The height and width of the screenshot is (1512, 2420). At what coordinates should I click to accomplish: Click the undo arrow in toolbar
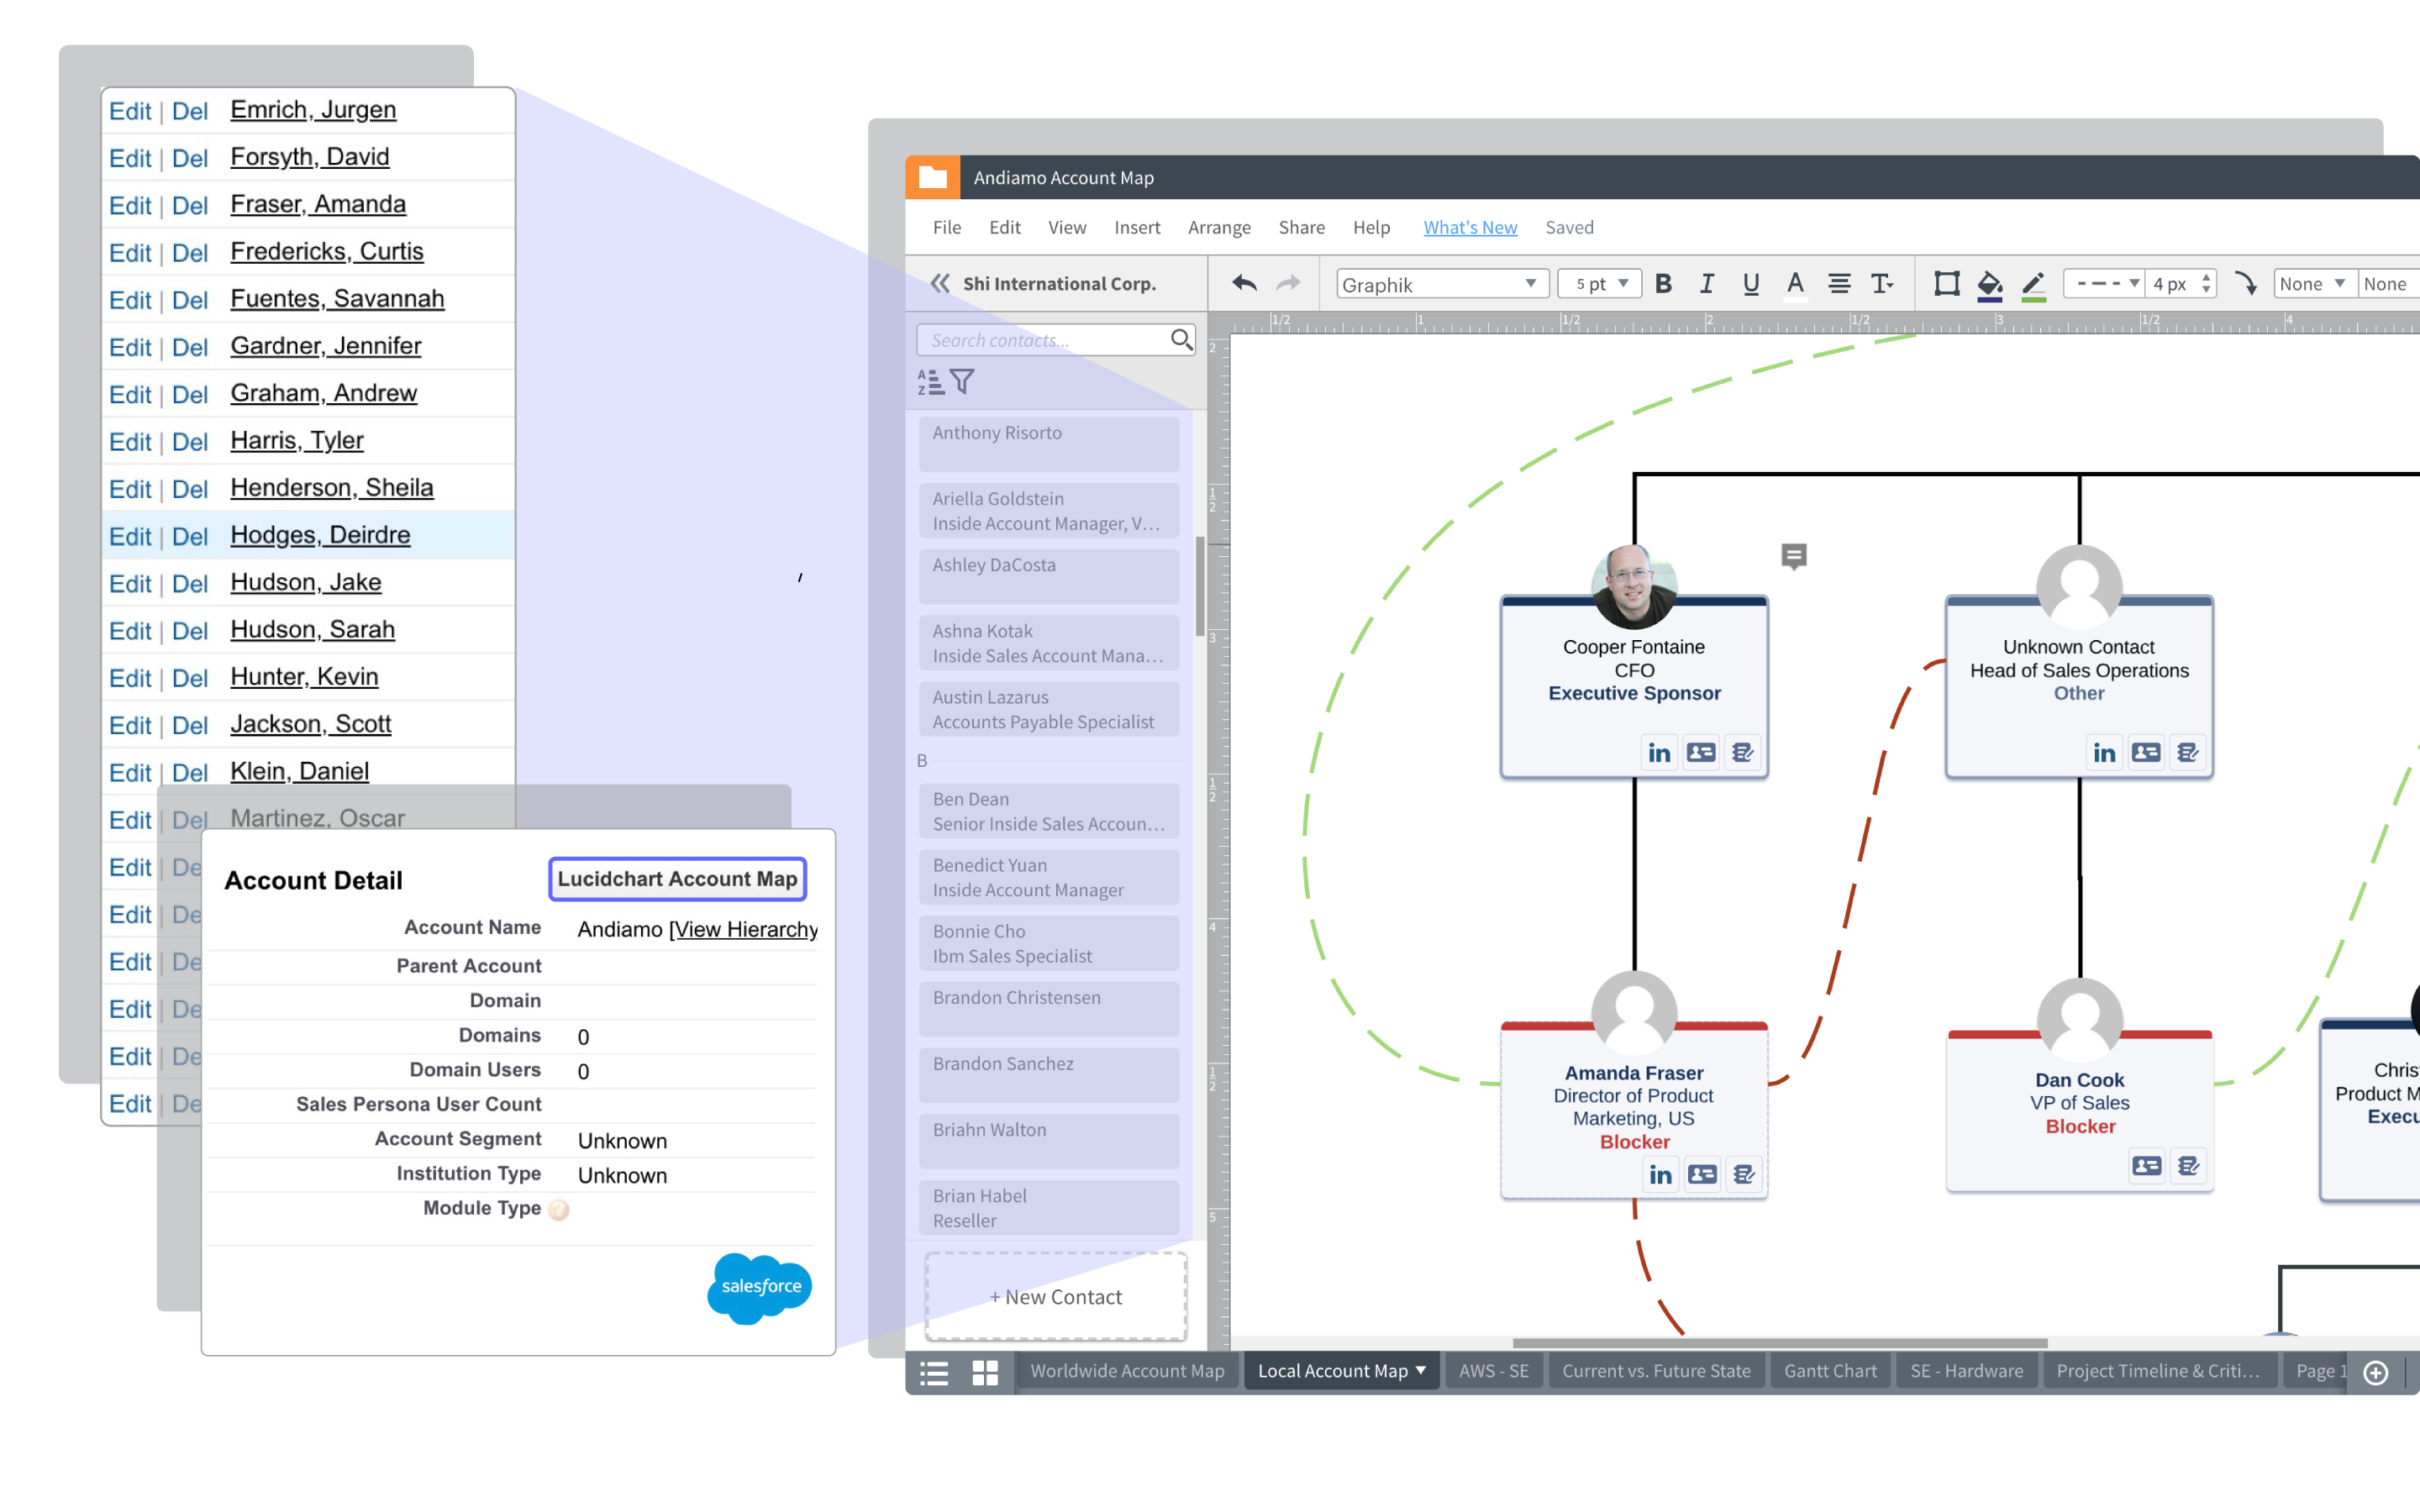point(1244,284)
